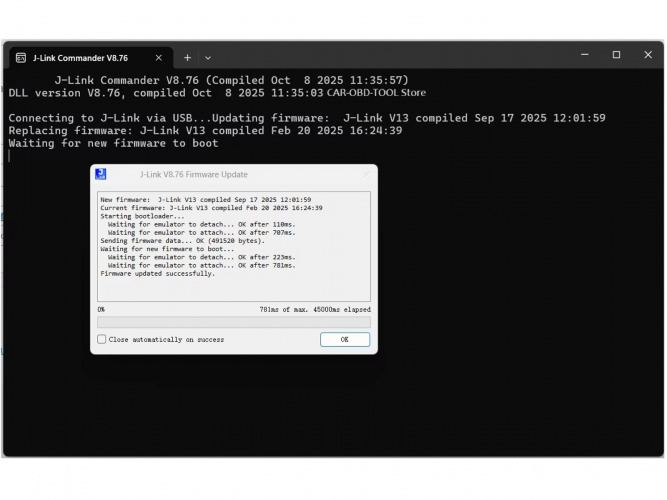667x500 pixels.
Task: Click 'Firmware updated successfully.' log line
Action: click(x=157, y=274)
